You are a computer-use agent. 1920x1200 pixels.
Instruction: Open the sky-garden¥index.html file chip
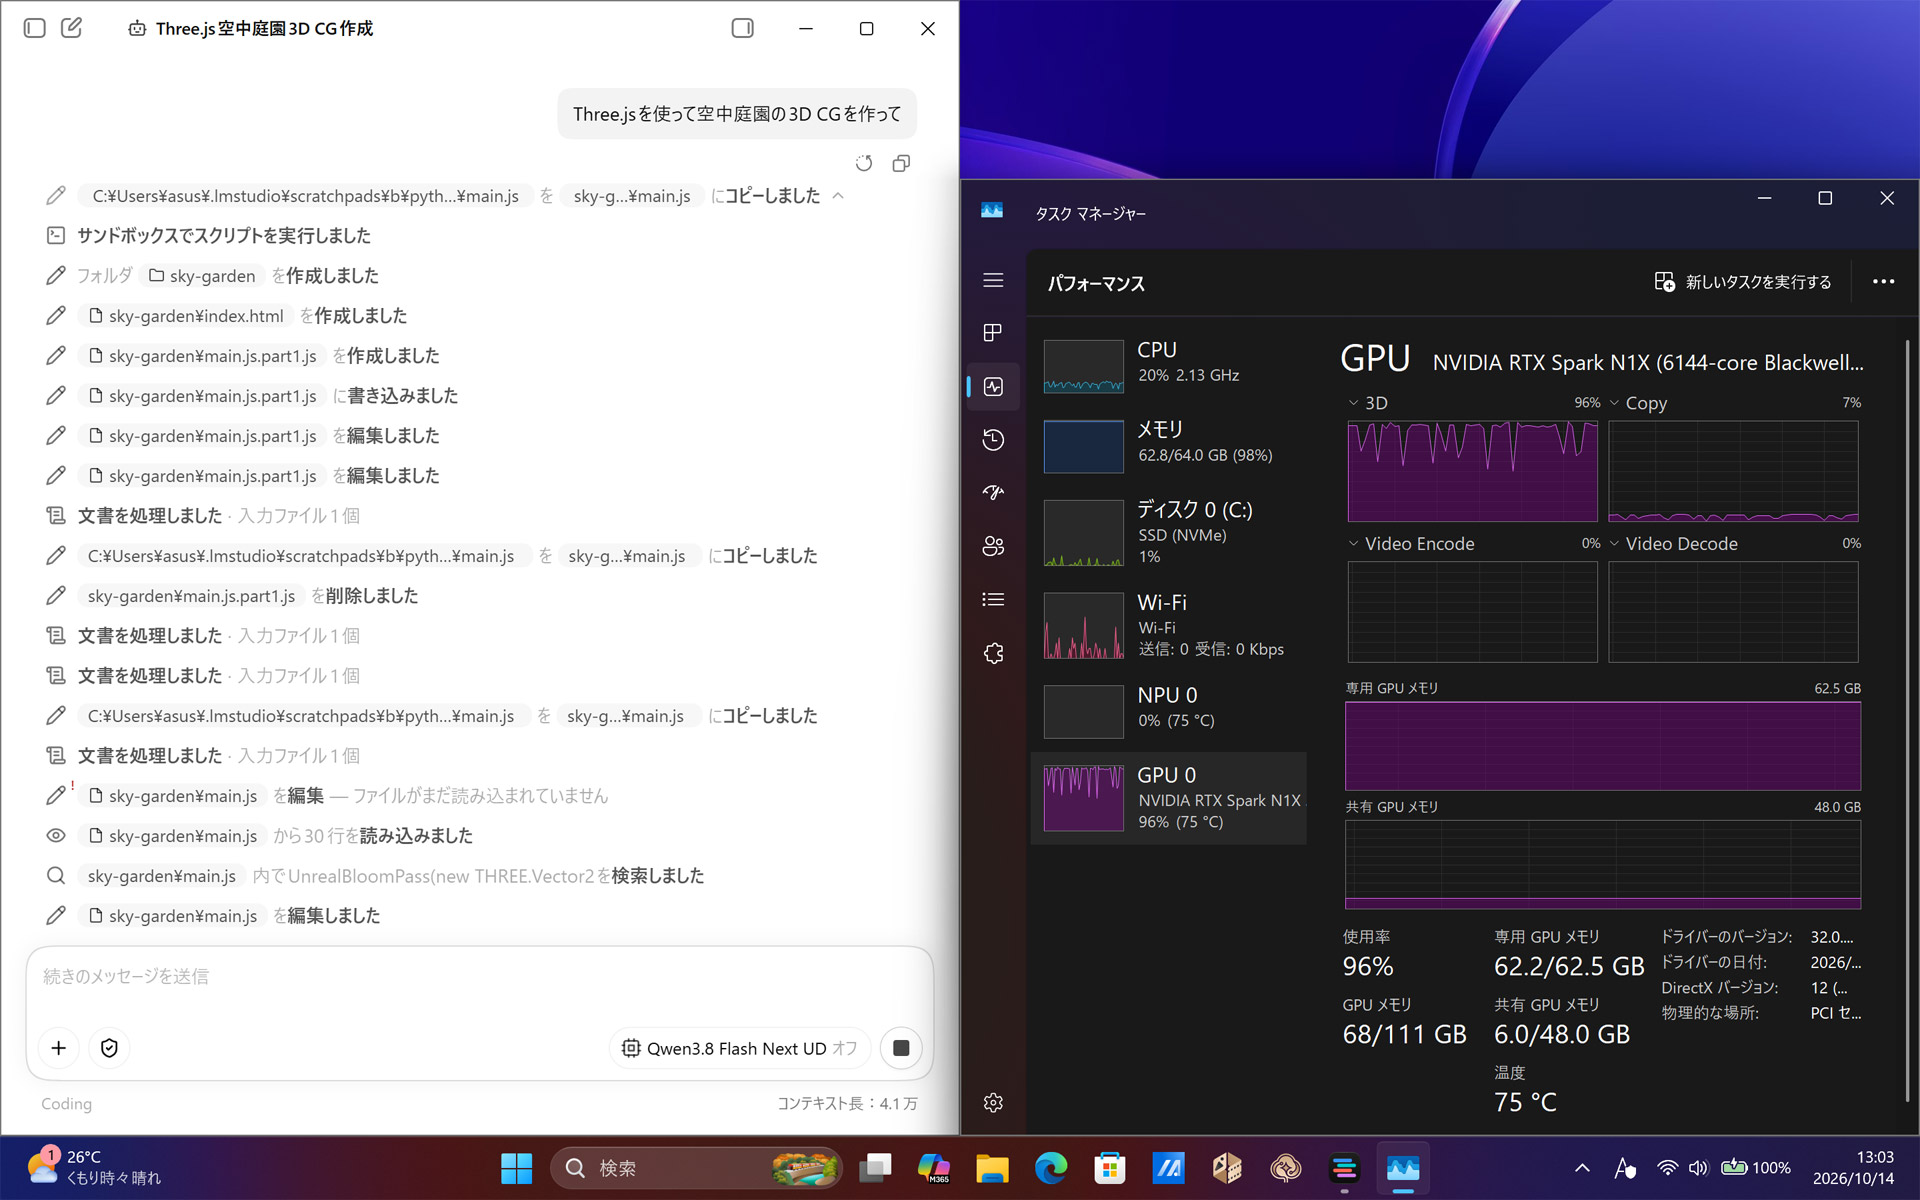pyautogui.click(x=186, y=316)
